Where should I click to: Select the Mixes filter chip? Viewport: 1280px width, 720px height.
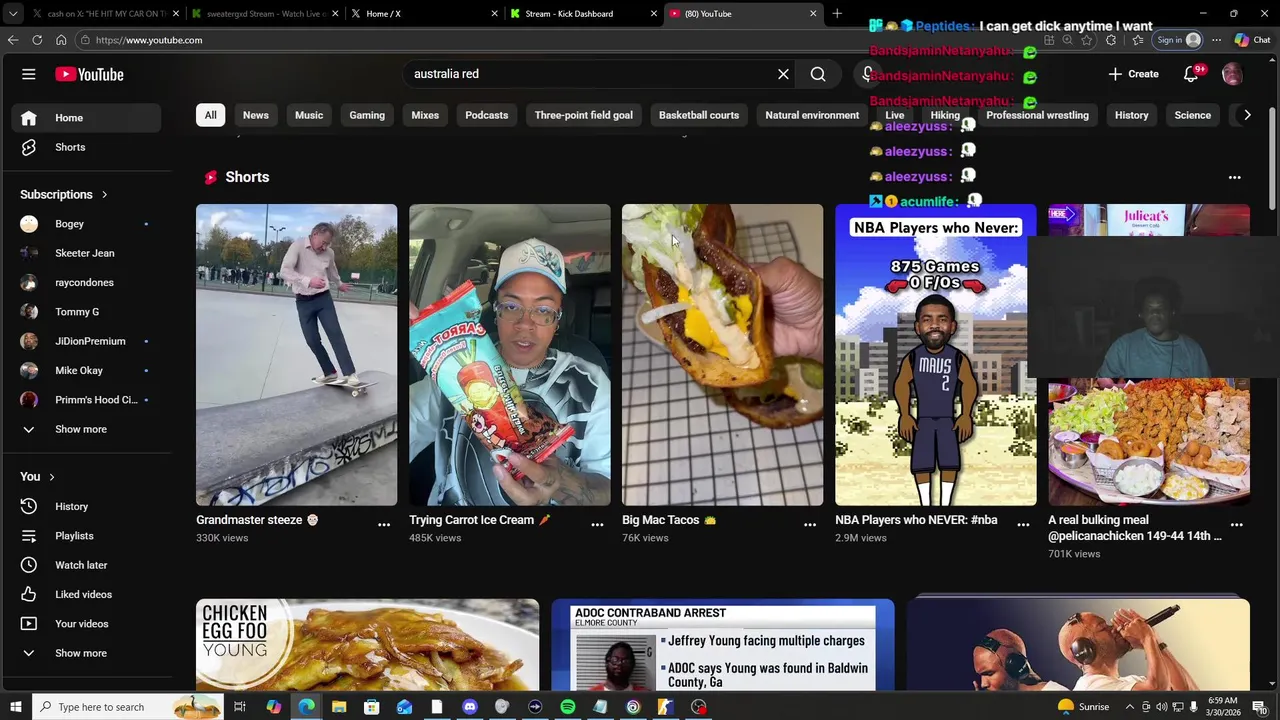[x=425, y=115]
